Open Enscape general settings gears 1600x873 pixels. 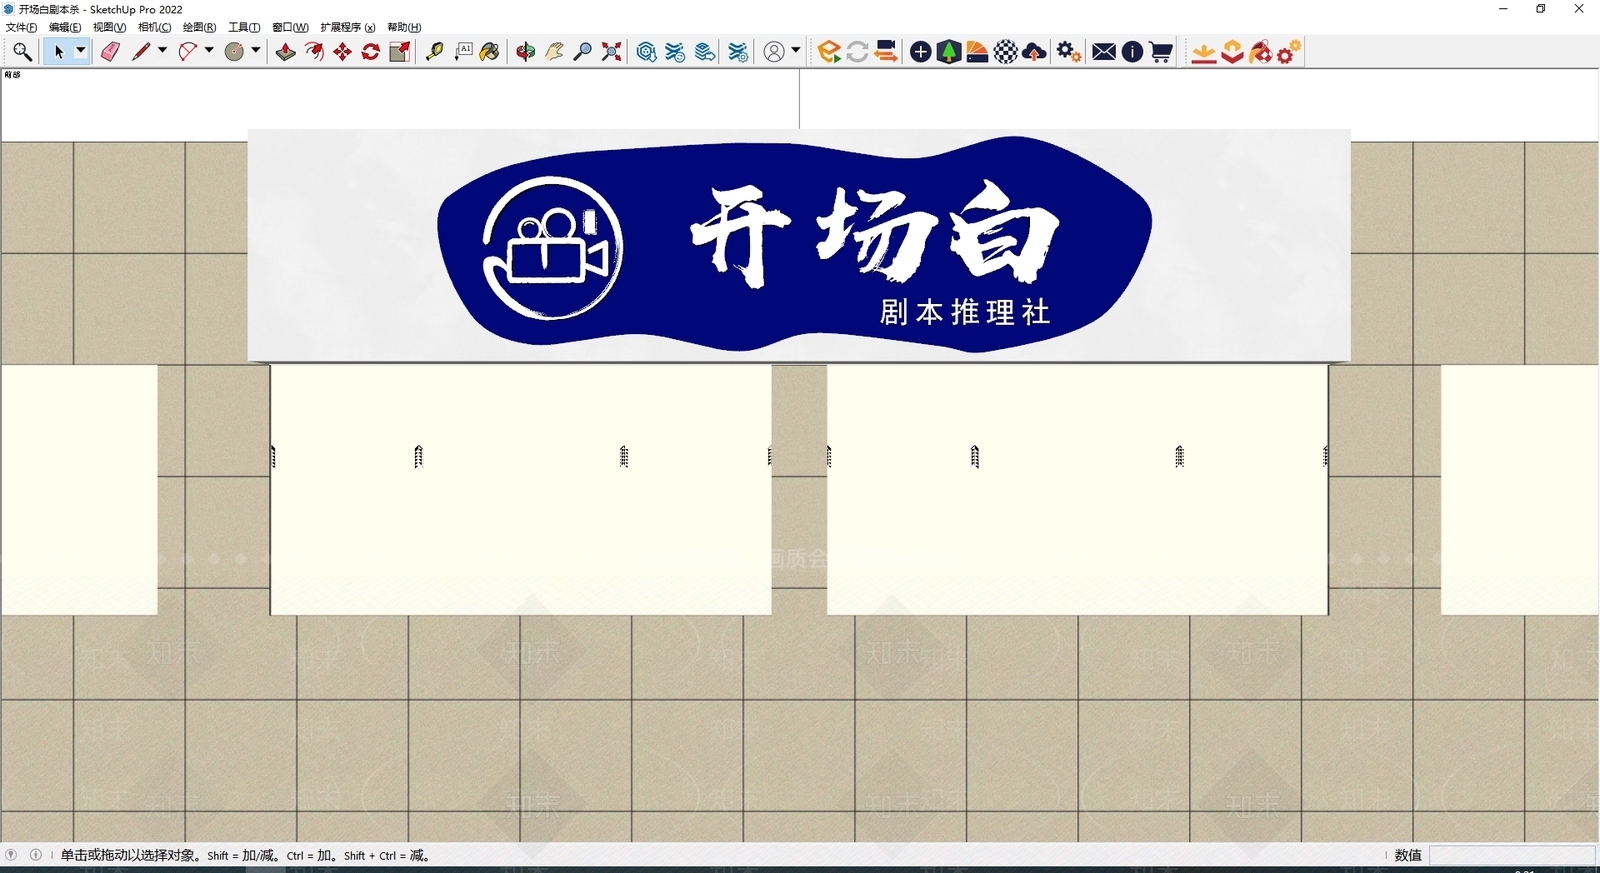pyautogui.click(x=1069, y=52)
